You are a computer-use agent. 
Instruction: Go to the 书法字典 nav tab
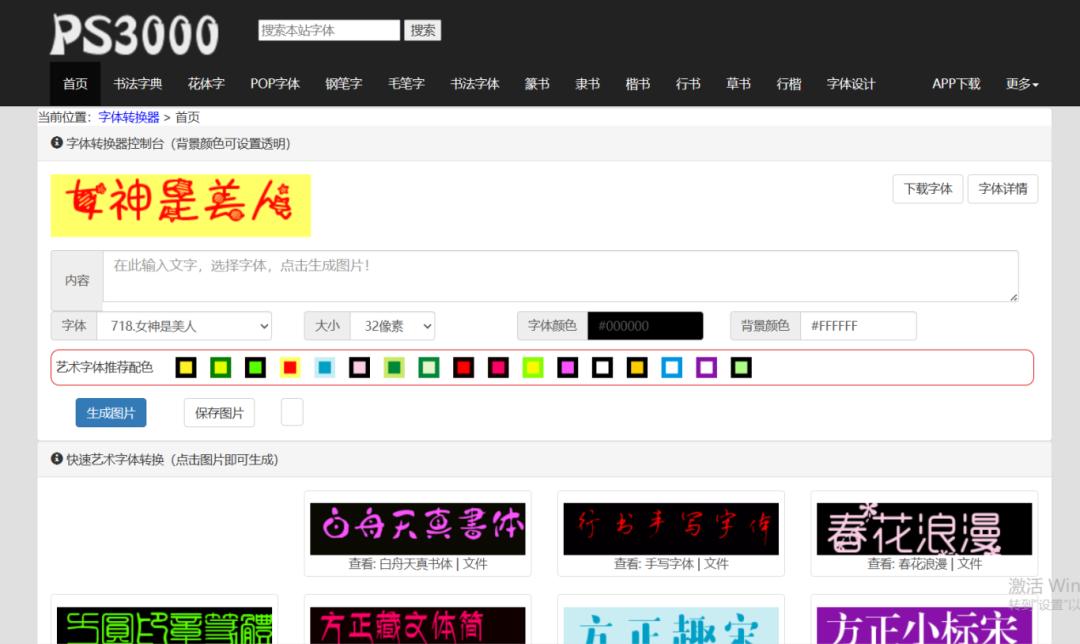click(138, 84)
